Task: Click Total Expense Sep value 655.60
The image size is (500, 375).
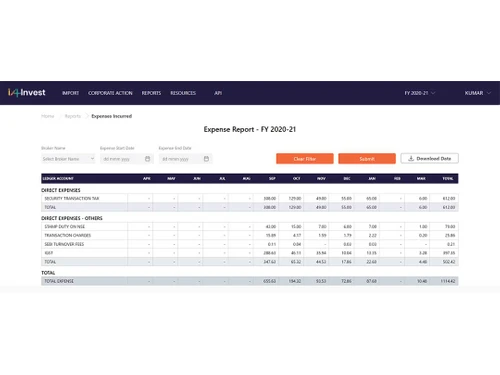Action: pyautogui.click(x=270, y=281)
